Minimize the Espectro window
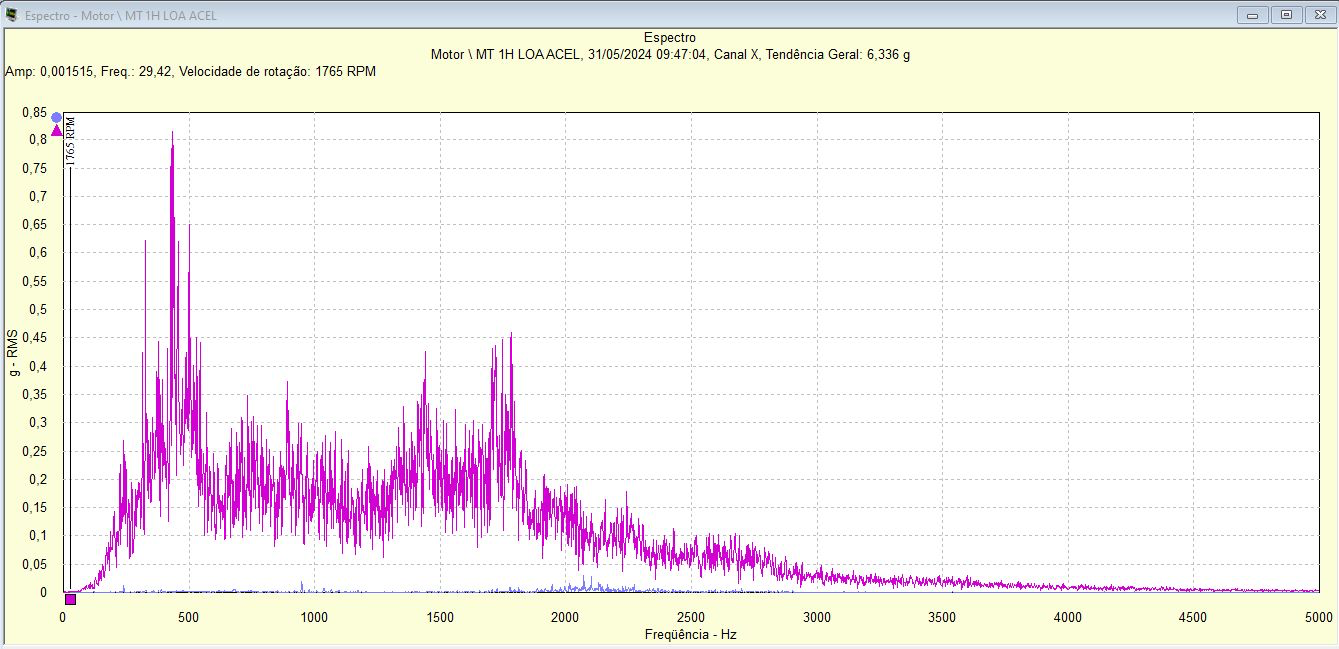The width and height of the screenshot is (1339, 649). click(1252, 15)
